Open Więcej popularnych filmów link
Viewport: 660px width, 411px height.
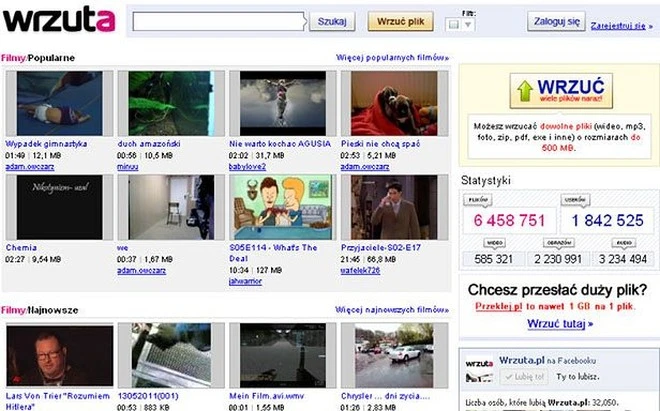[392, 58]
